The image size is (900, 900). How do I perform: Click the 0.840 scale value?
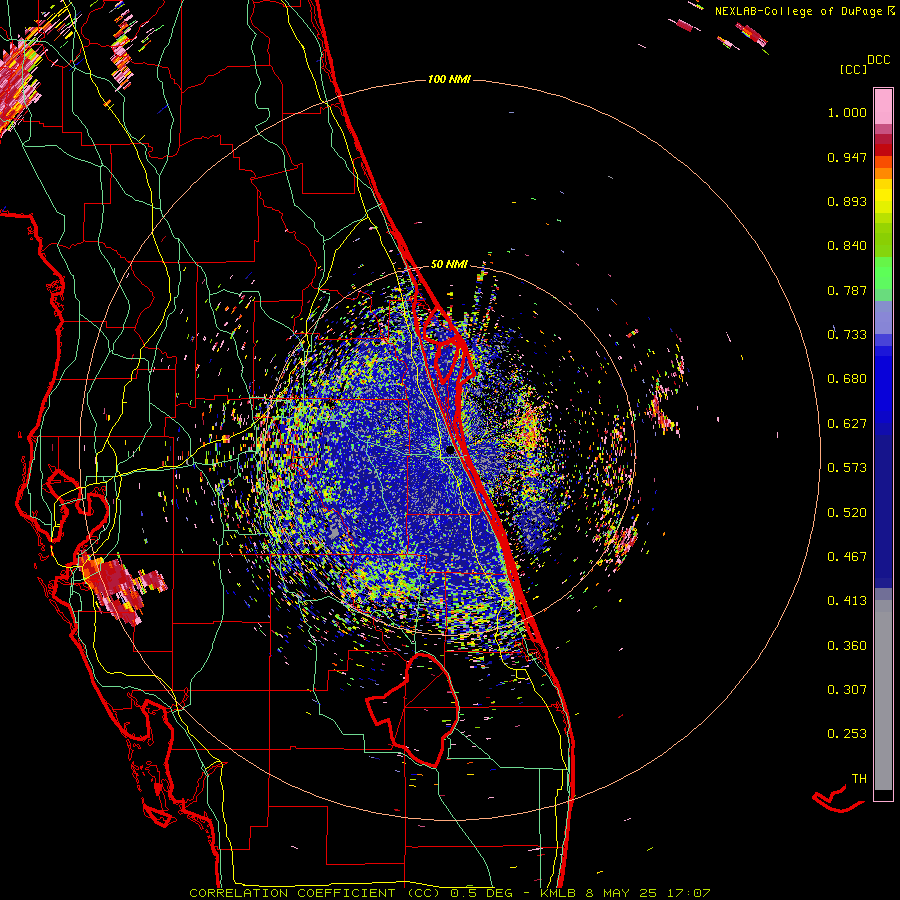coord(847,246)
